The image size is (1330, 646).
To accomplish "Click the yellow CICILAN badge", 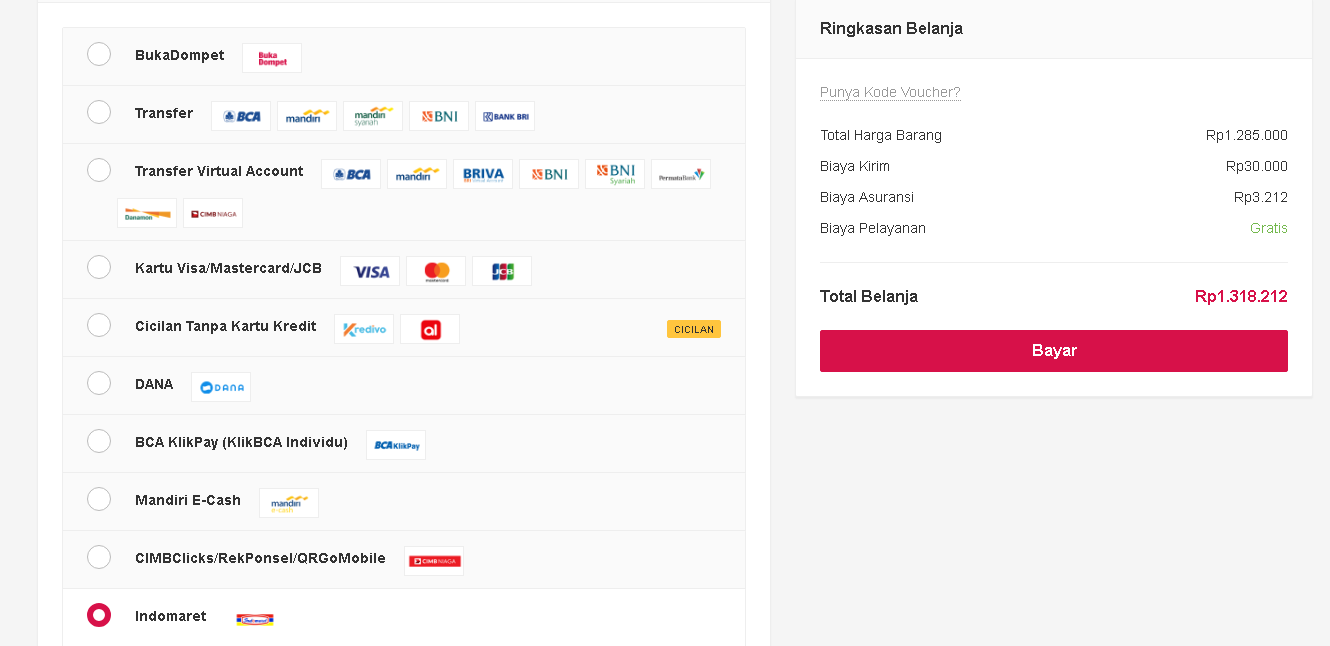I will click(x=694, y=329).
